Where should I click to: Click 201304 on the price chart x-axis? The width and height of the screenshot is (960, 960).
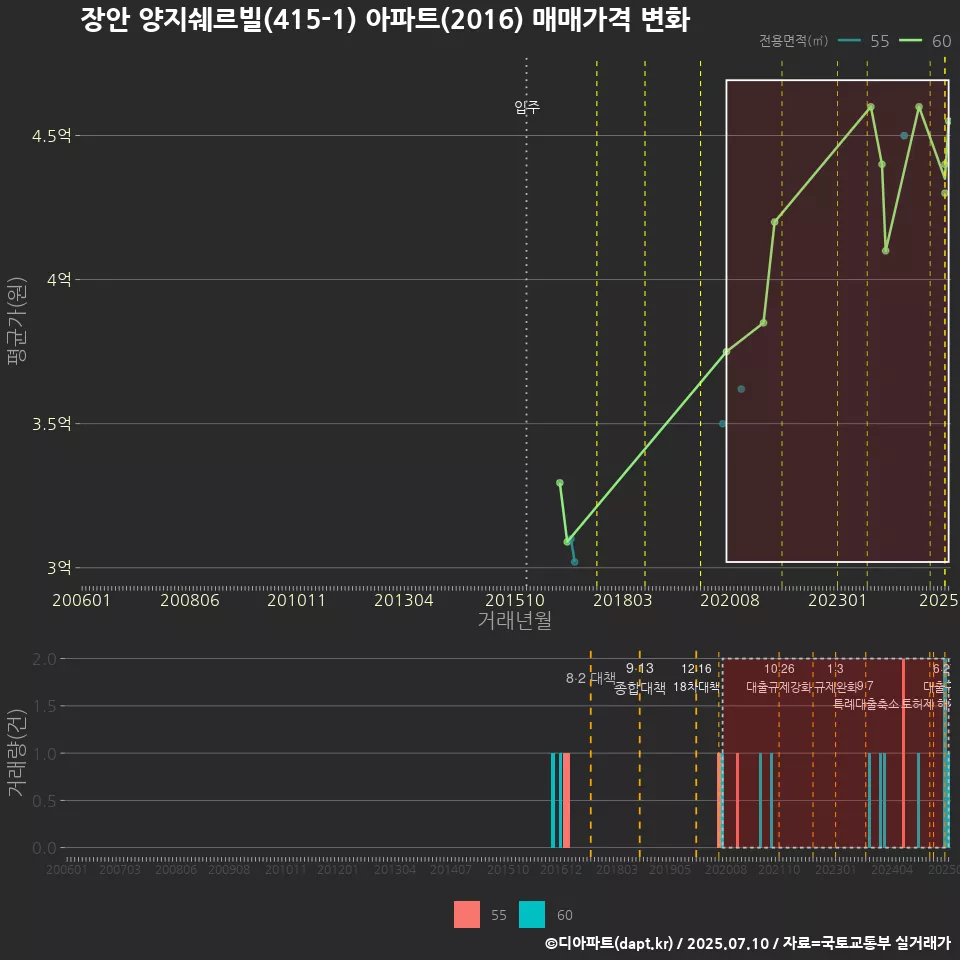[x=403, y=600]
